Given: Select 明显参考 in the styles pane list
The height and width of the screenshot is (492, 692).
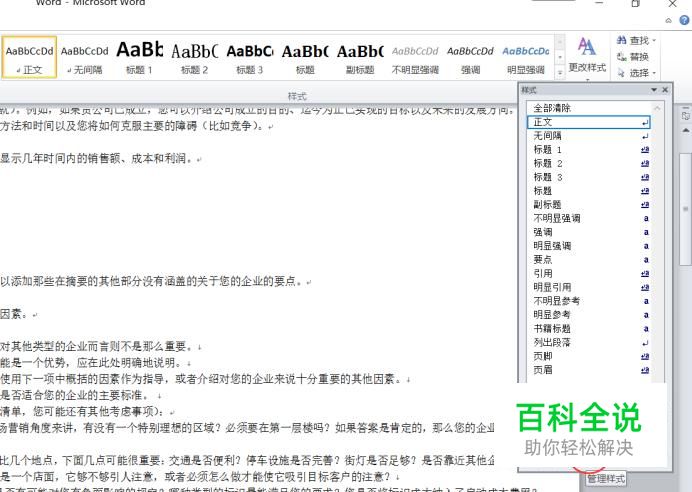Looking at the screenshot, I should (x=589, y=315).
